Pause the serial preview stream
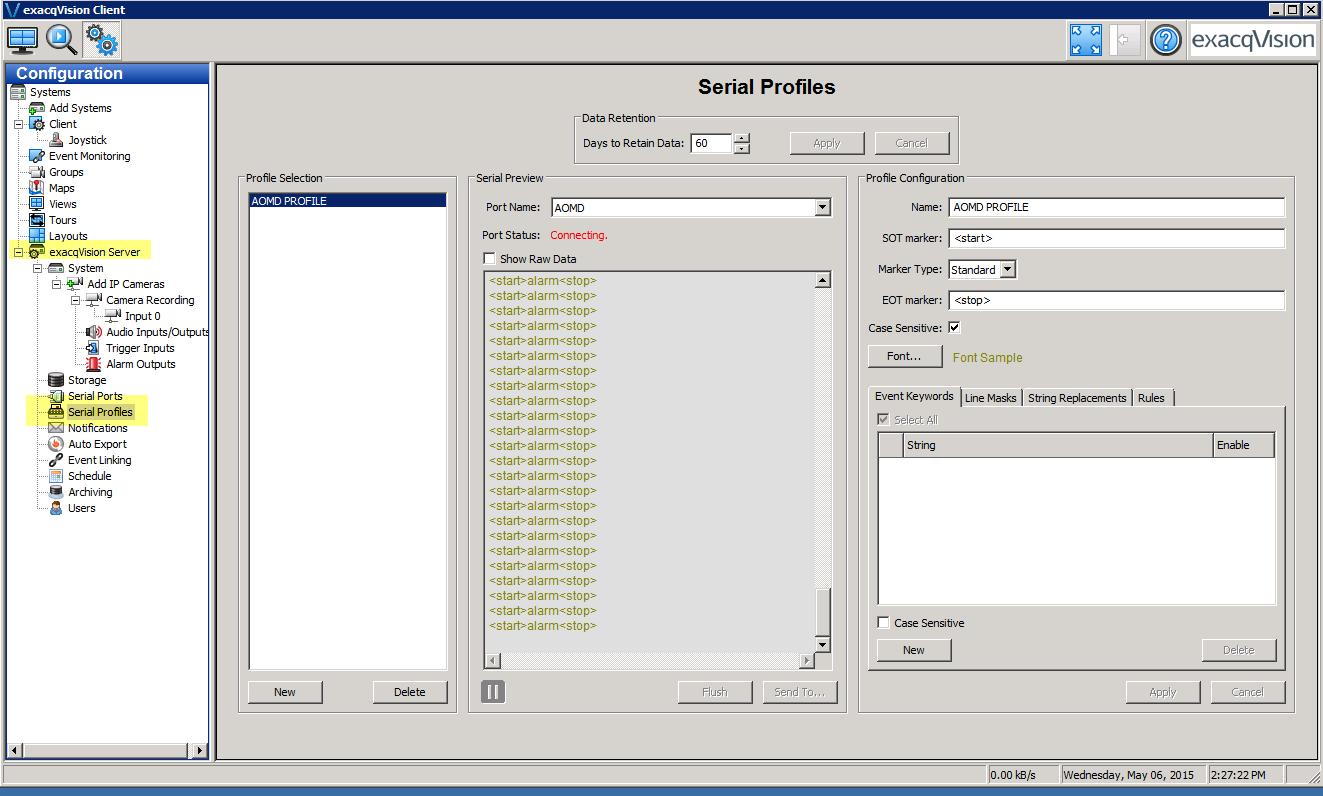1323x796 pixels. (493, 691)
